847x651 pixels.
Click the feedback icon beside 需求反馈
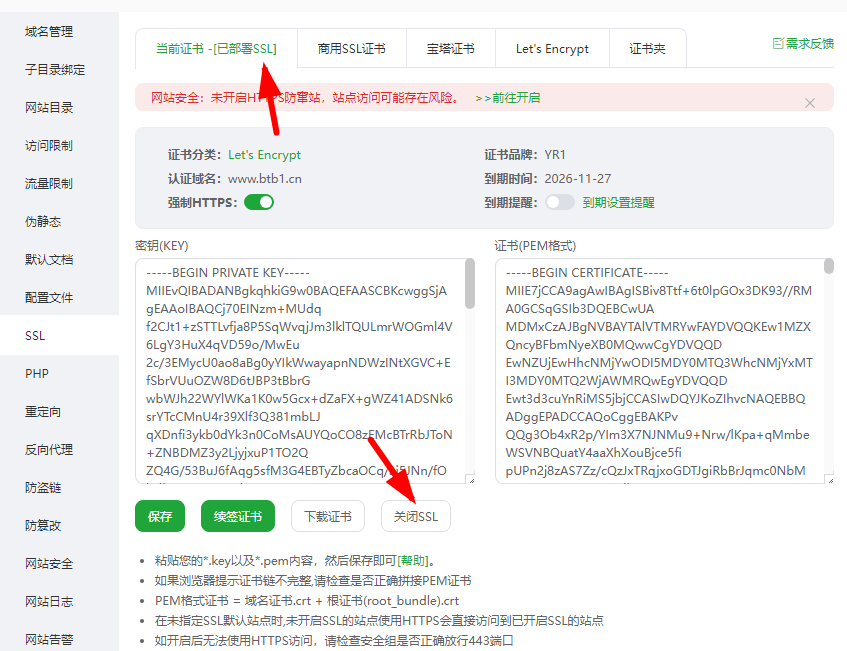[x=778, y=43]
